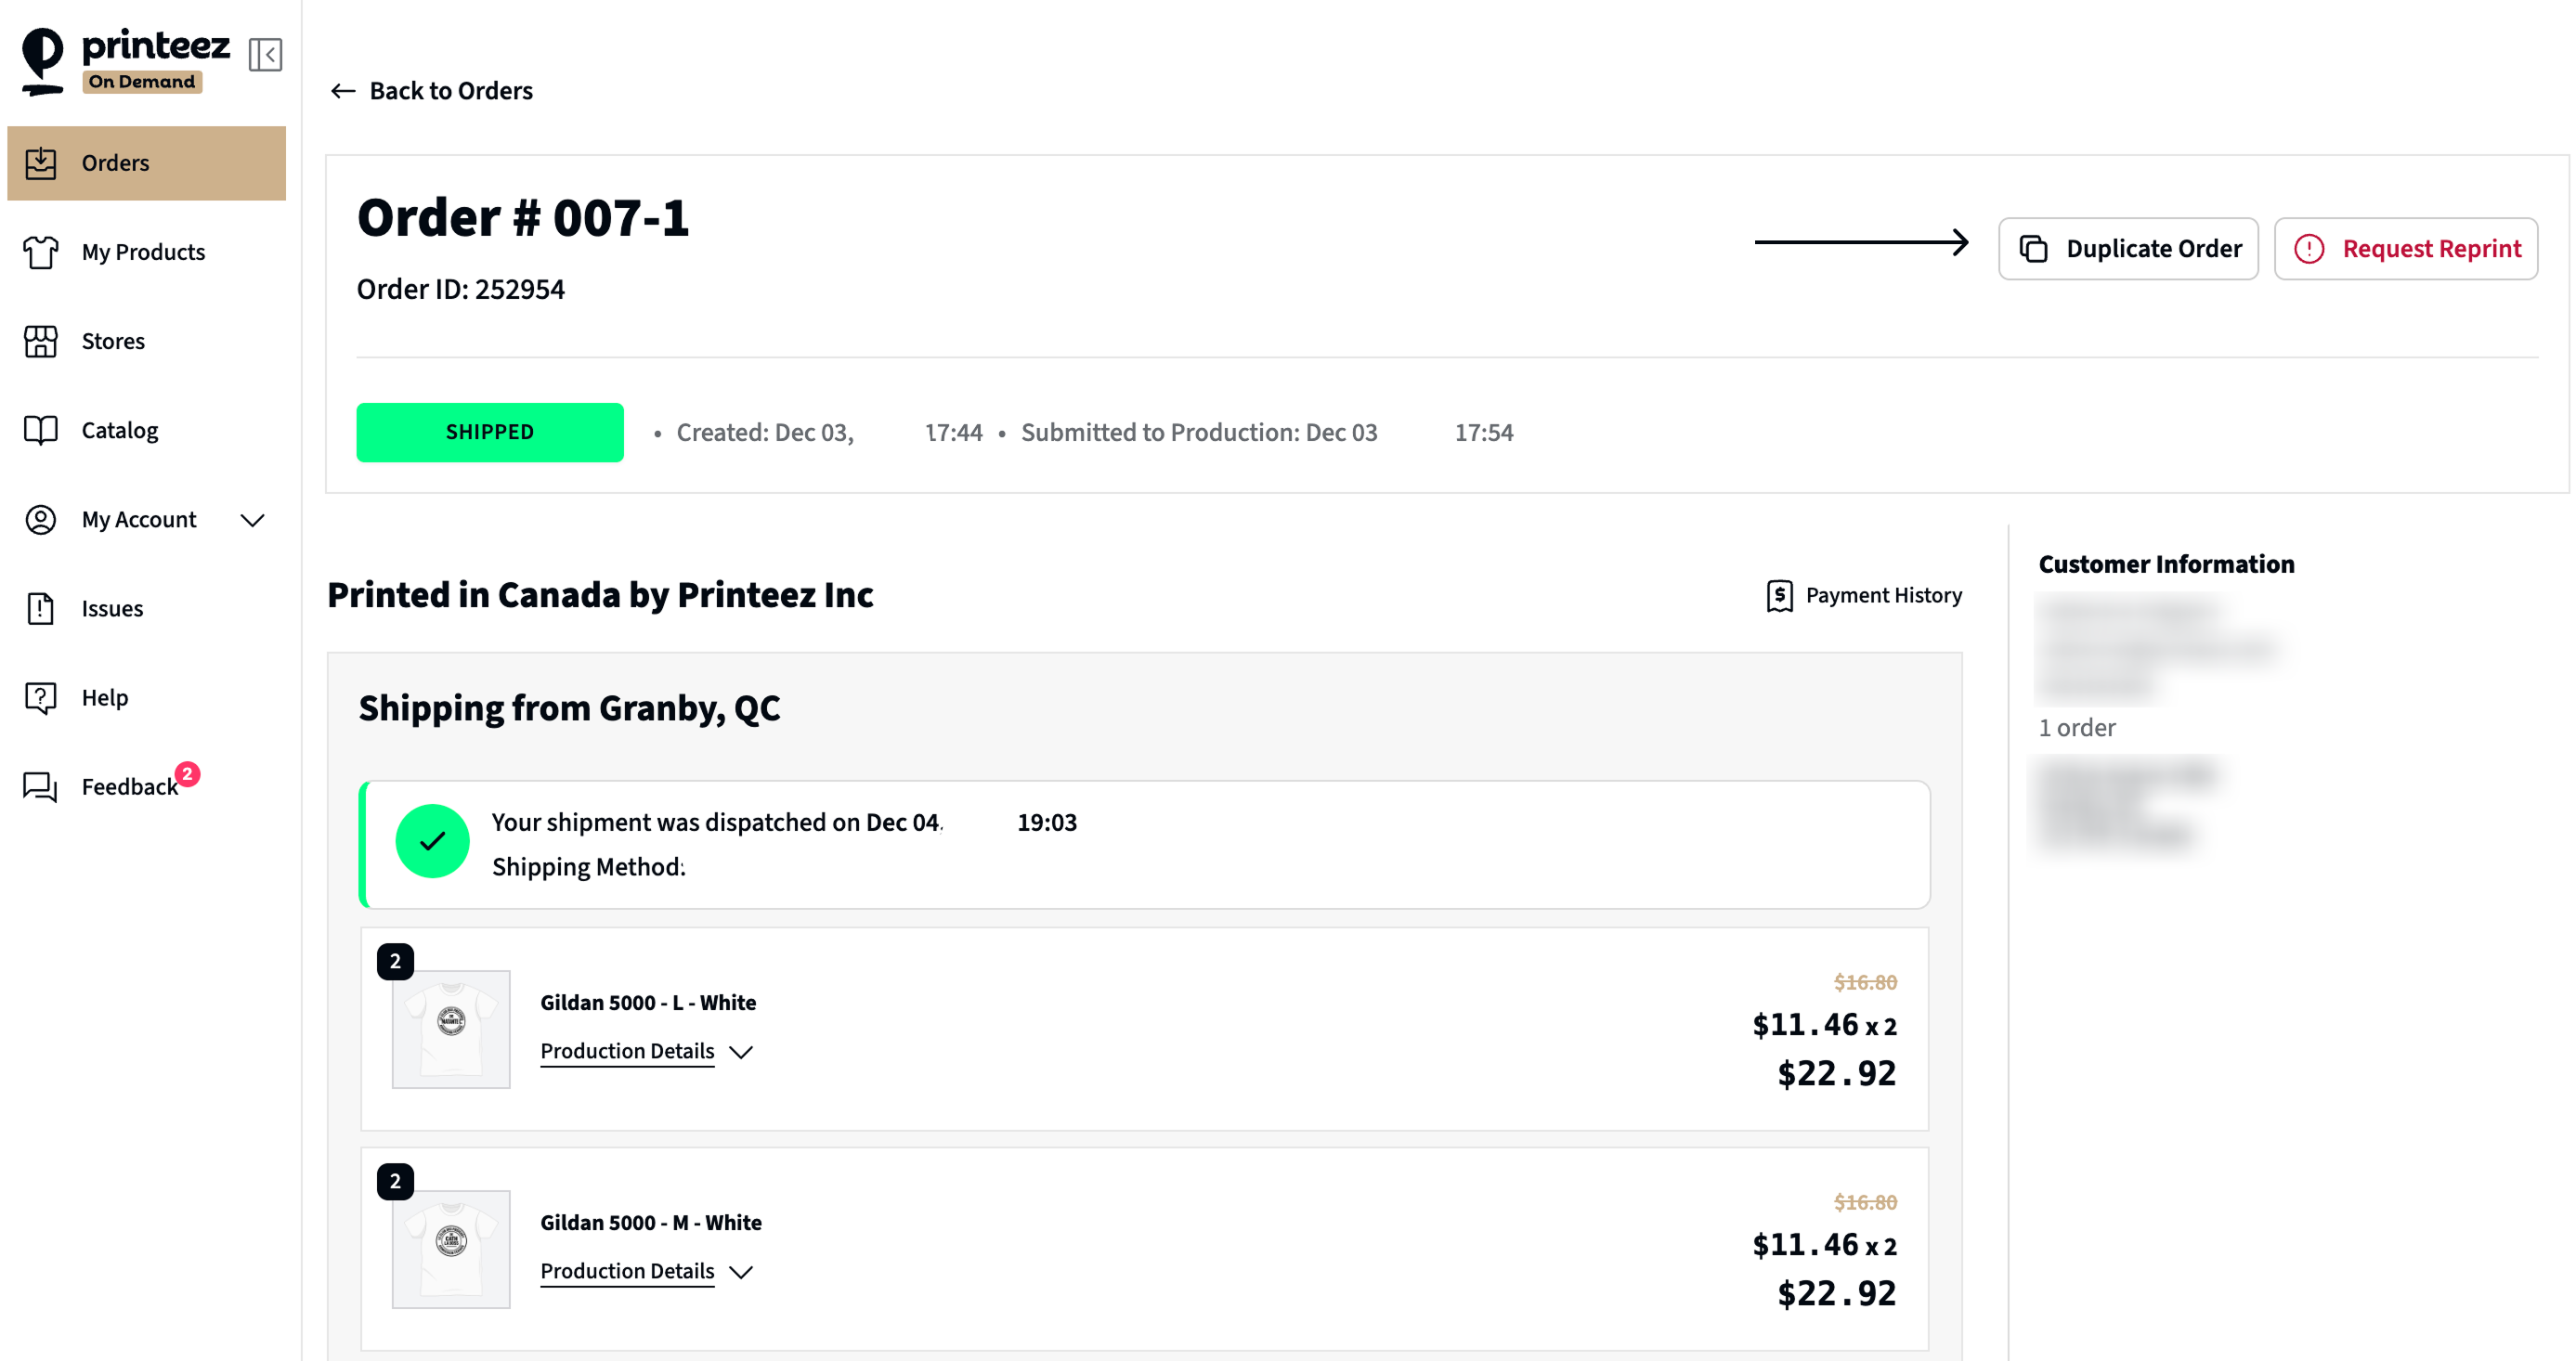Click the Orders inbox icon in sidebar
The width and height of the screenshot is (2576, 1361).
(41, 163)
